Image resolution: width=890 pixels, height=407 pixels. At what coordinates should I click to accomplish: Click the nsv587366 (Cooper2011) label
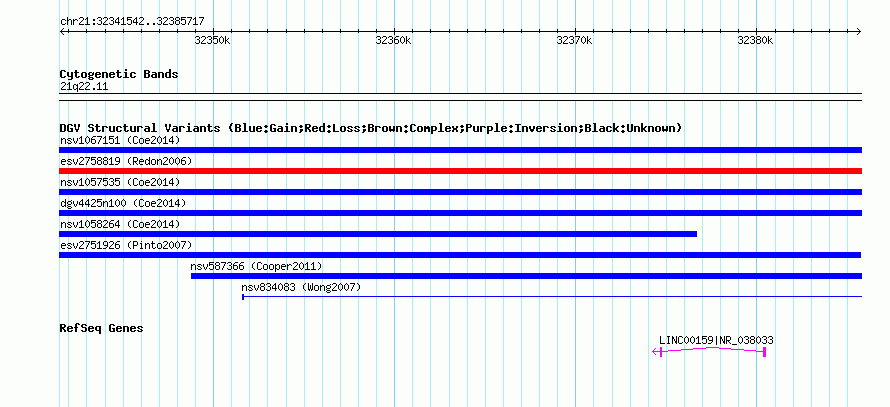257,266
